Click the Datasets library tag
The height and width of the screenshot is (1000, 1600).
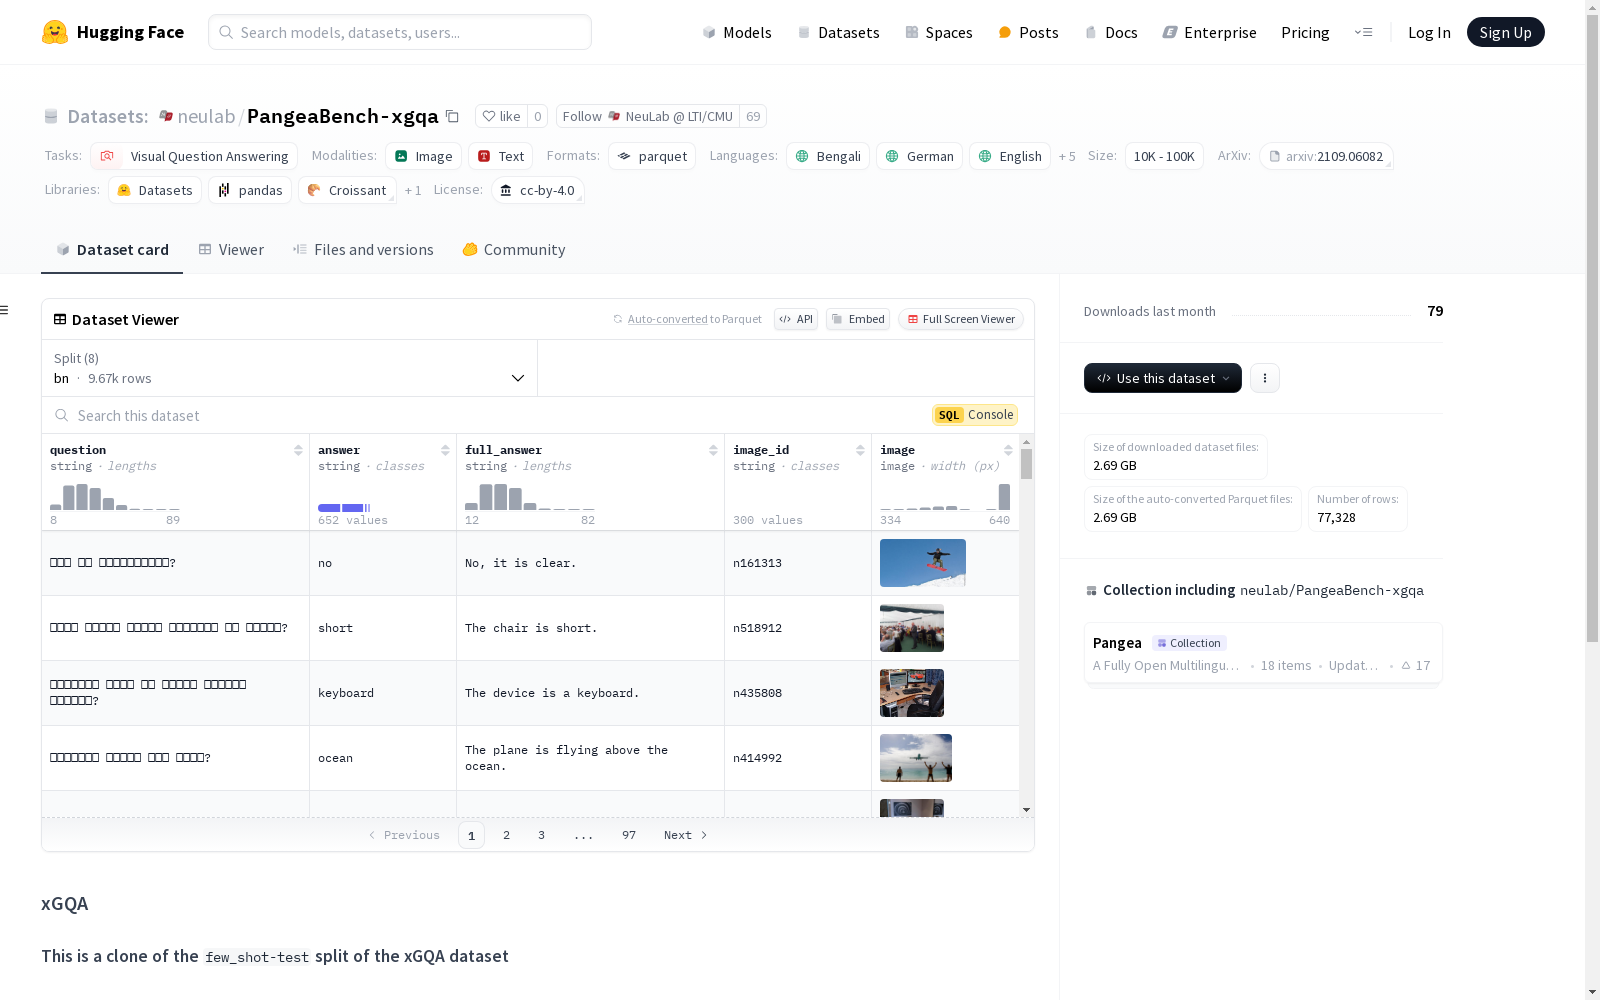[x=155, y=190]
